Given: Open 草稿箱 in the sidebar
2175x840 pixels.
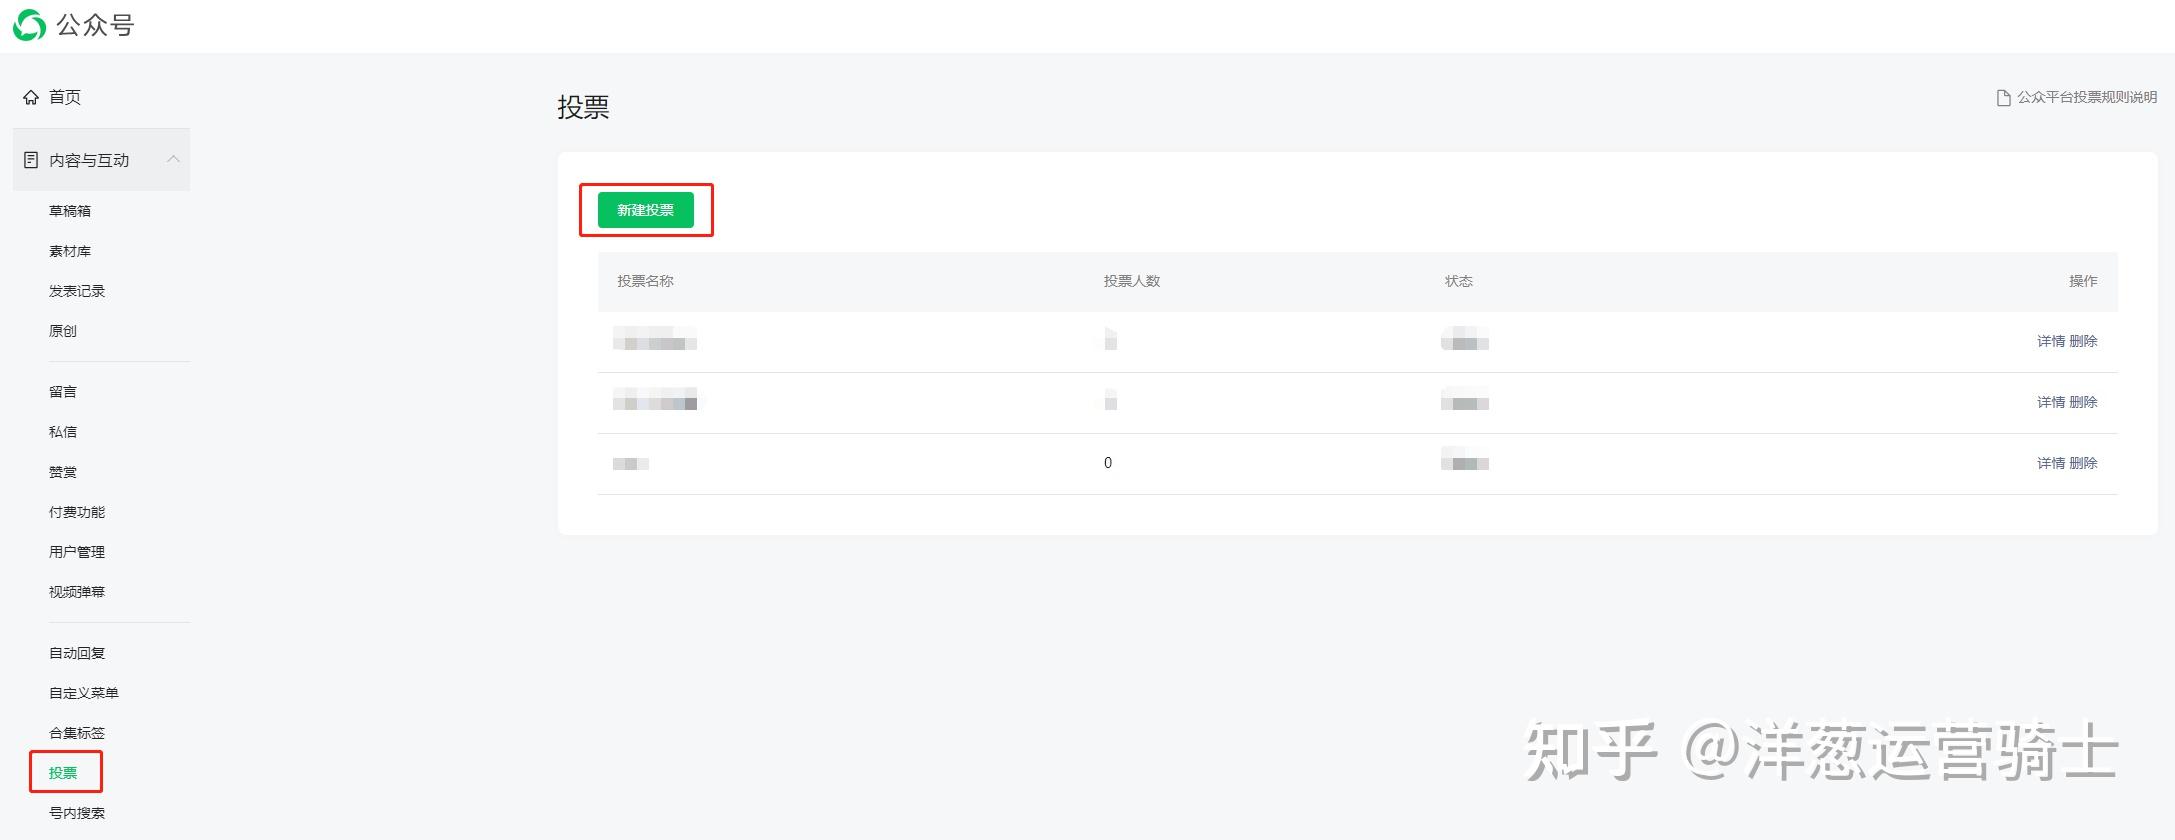Looking at the screenshot, I should click(x=70, y=211).
